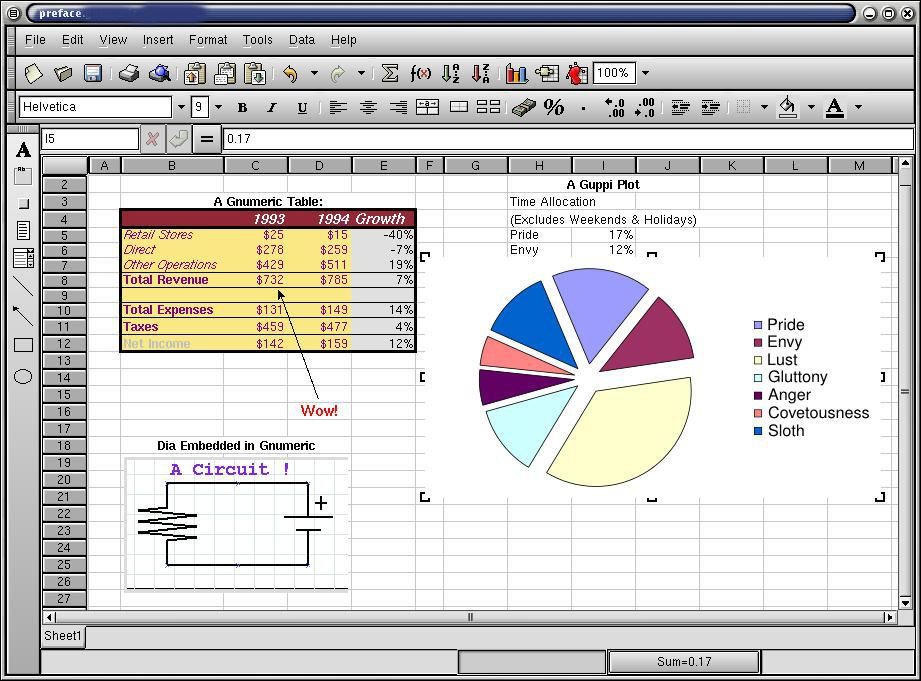The image size is (921, 681).
Task: Open the redo history dropdown arrow
Action: 361,73
